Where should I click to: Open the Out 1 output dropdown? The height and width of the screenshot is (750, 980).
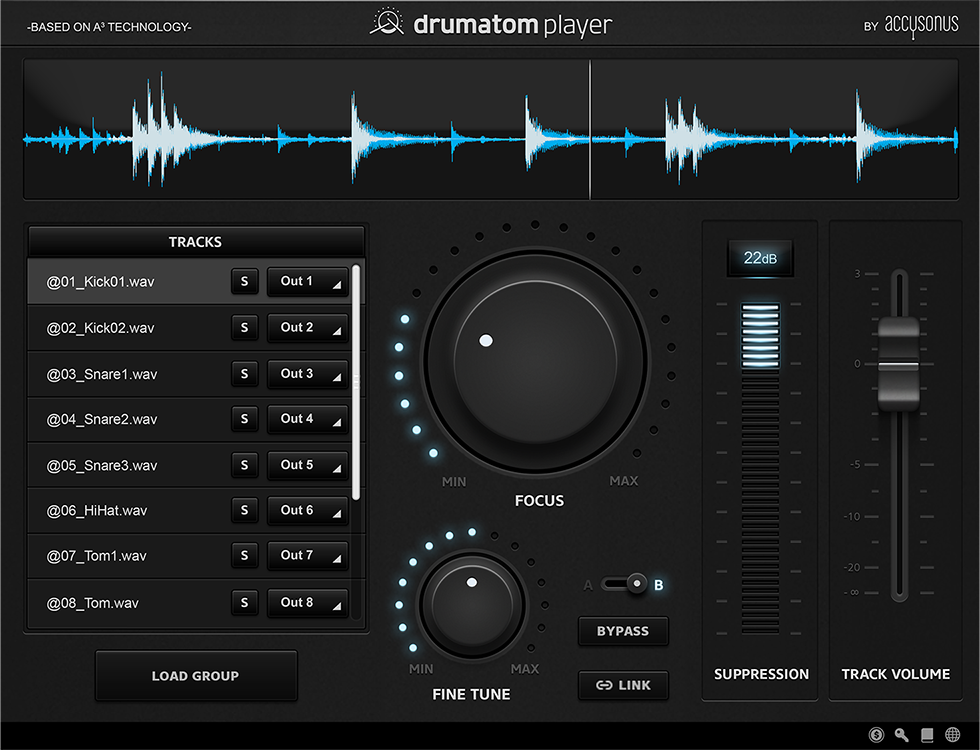tap(308, 281)
